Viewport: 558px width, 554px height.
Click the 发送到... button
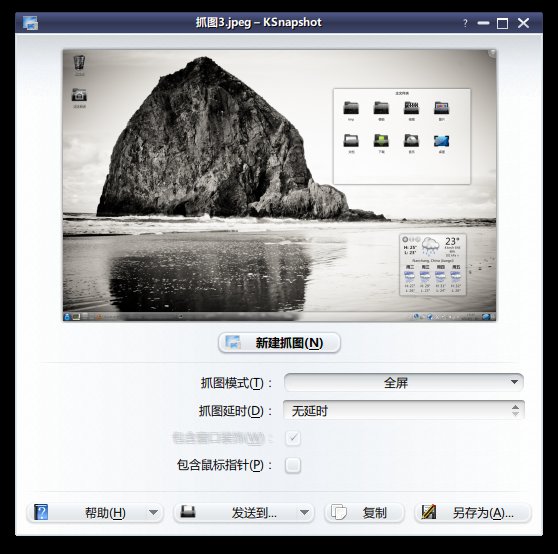pos(243,513)
